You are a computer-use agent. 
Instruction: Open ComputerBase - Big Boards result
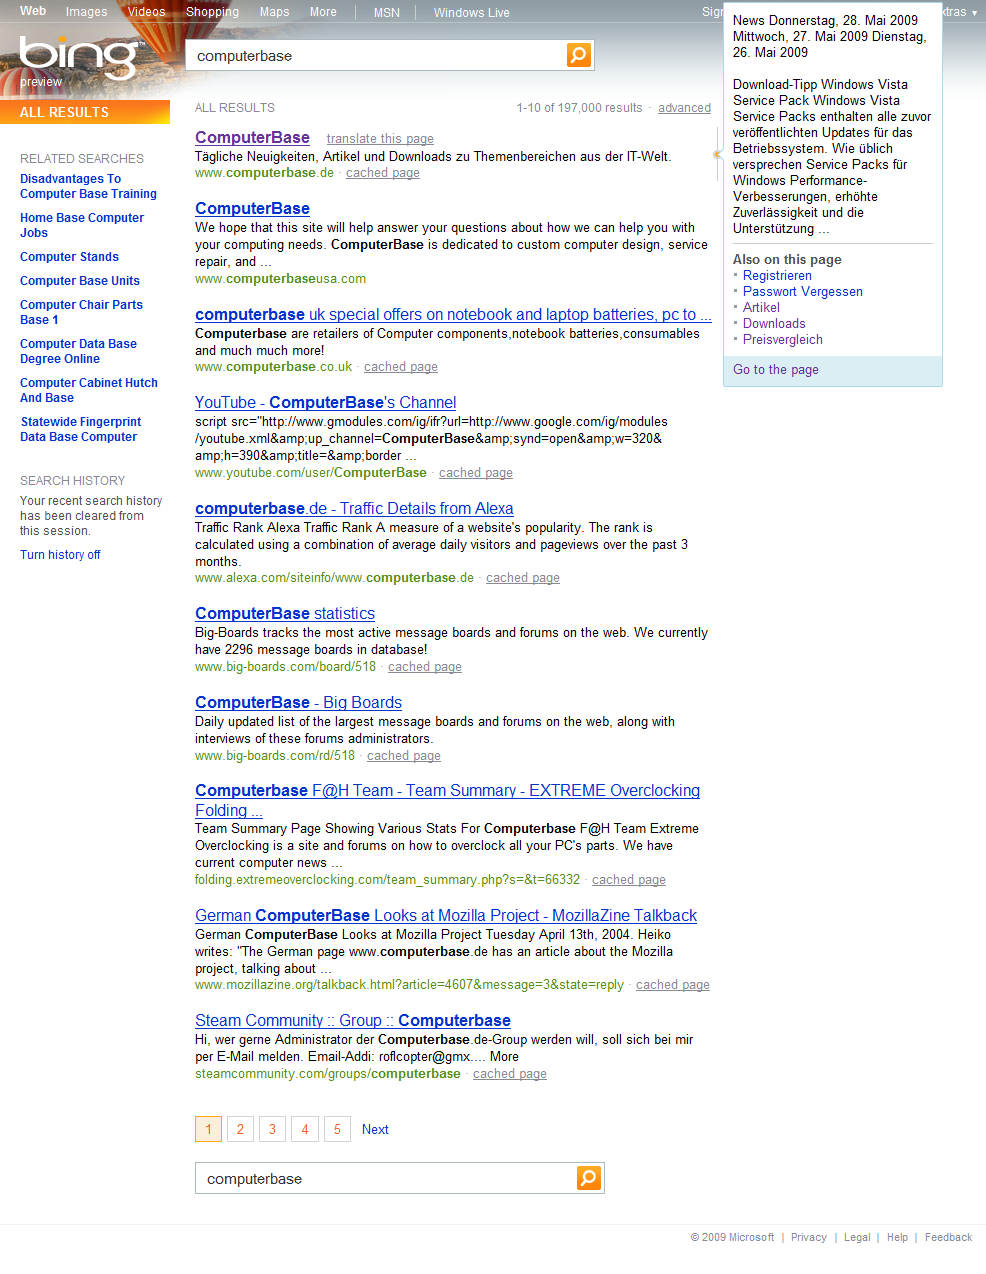click(298, 702)
